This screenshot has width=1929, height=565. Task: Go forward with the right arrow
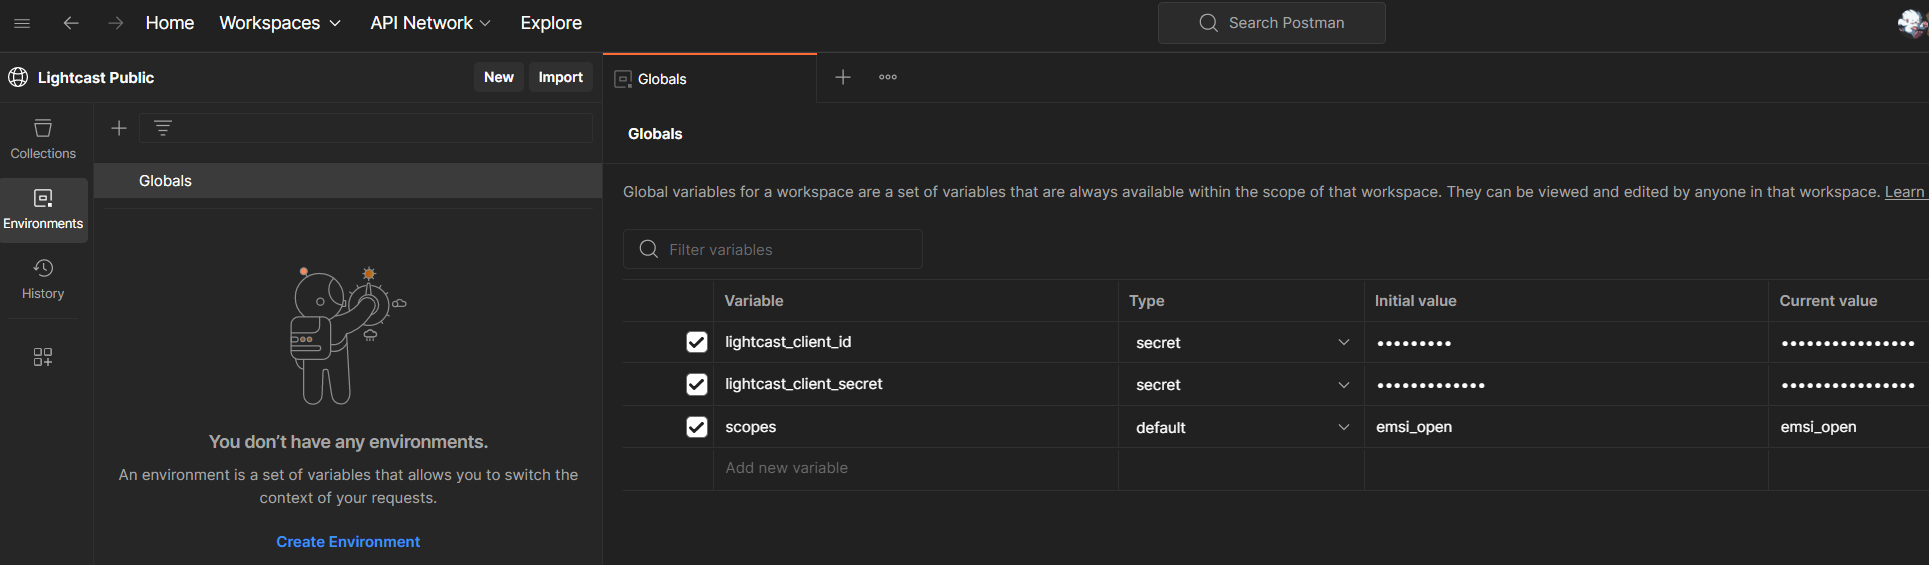(x=116, y=23)
